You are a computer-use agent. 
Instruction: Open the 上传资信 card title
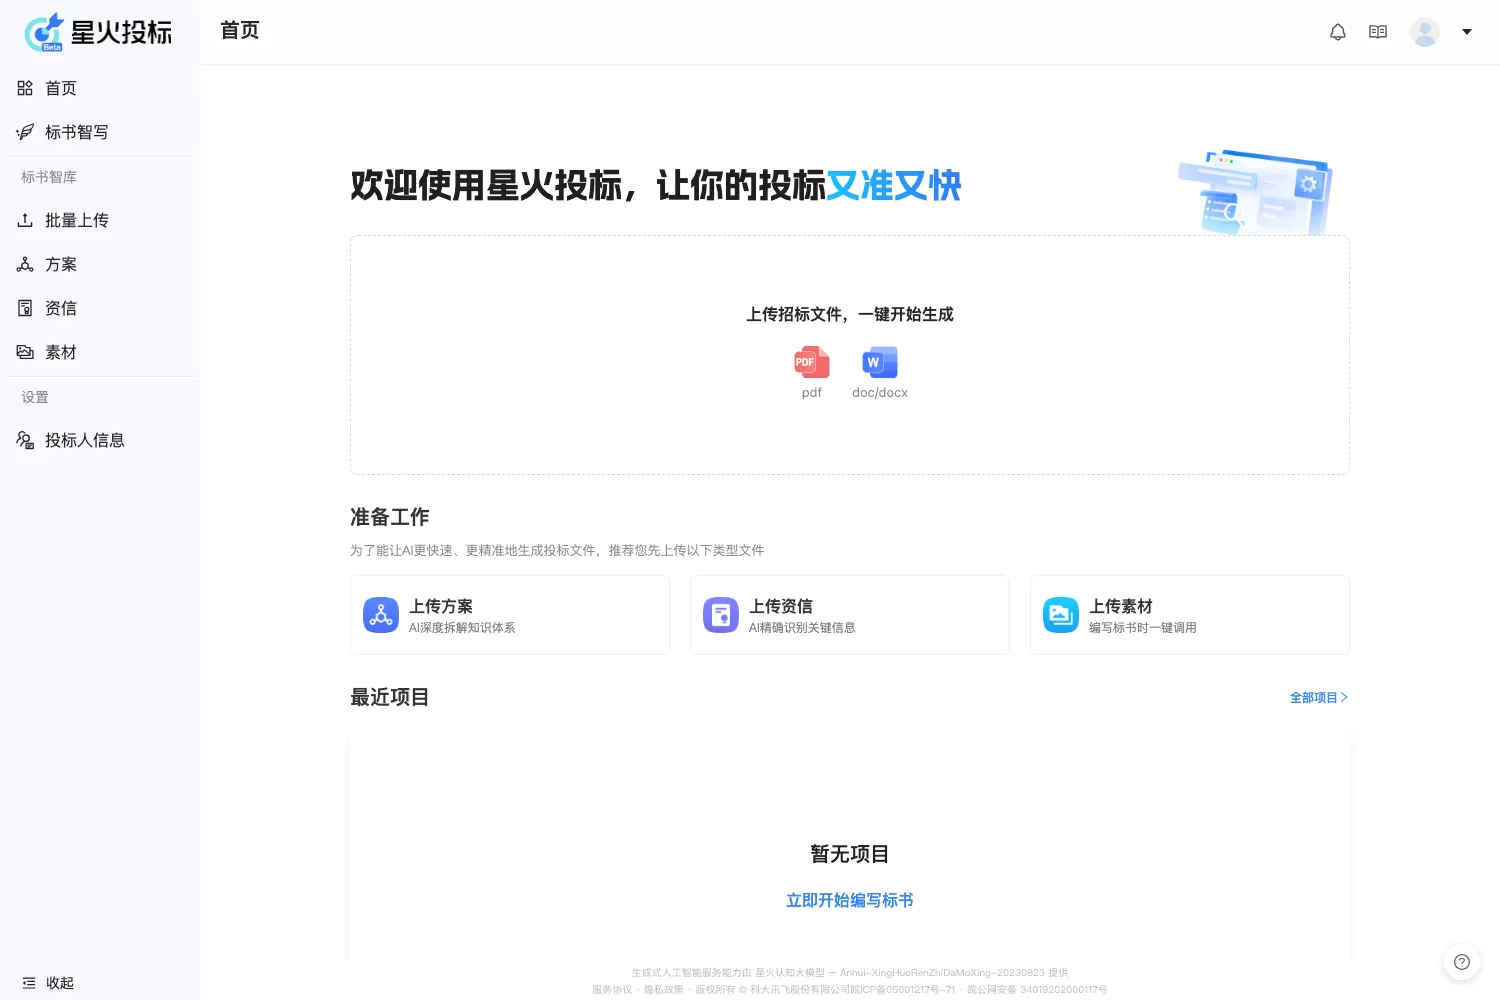(x=781, y=606)
